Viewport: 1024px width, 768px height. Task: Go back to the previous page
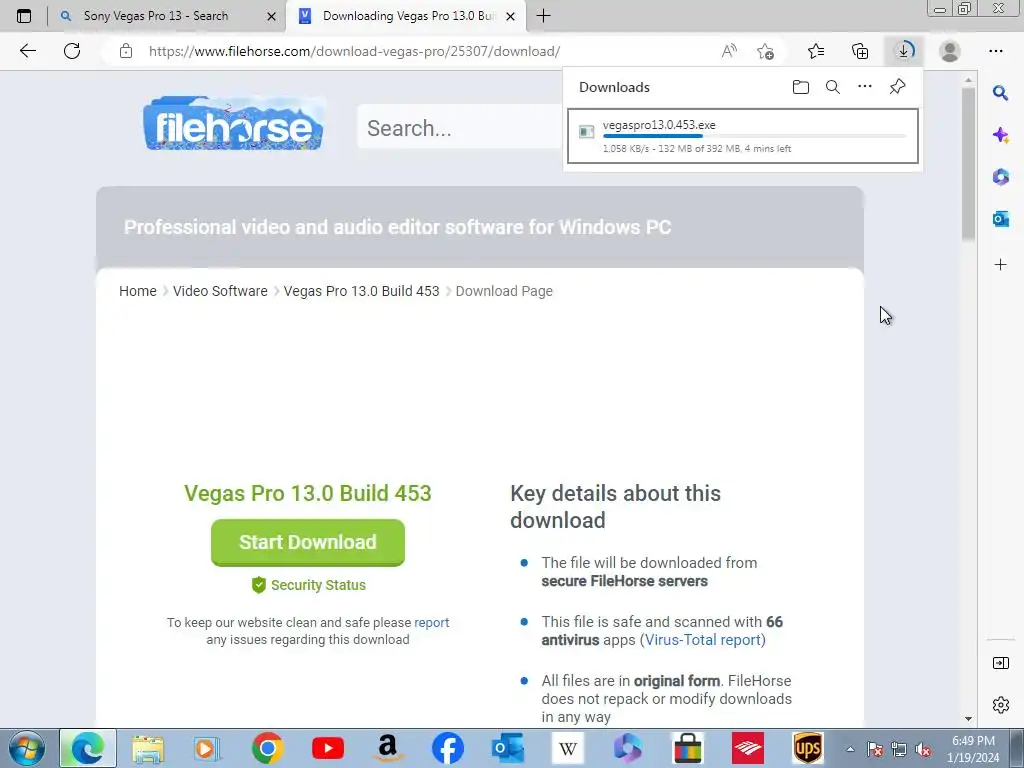(x=27, y=51)
